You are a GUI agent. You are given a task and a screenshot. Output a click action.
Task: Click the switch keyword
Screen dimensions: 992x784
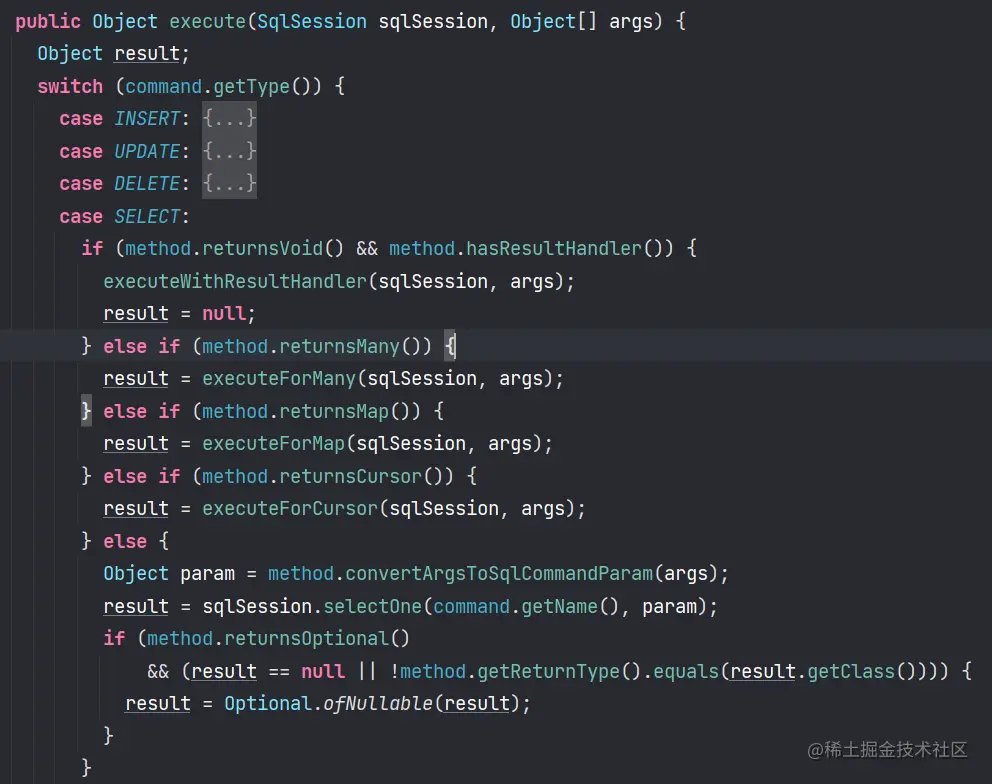pyautogui.click(x=70, y=86)
